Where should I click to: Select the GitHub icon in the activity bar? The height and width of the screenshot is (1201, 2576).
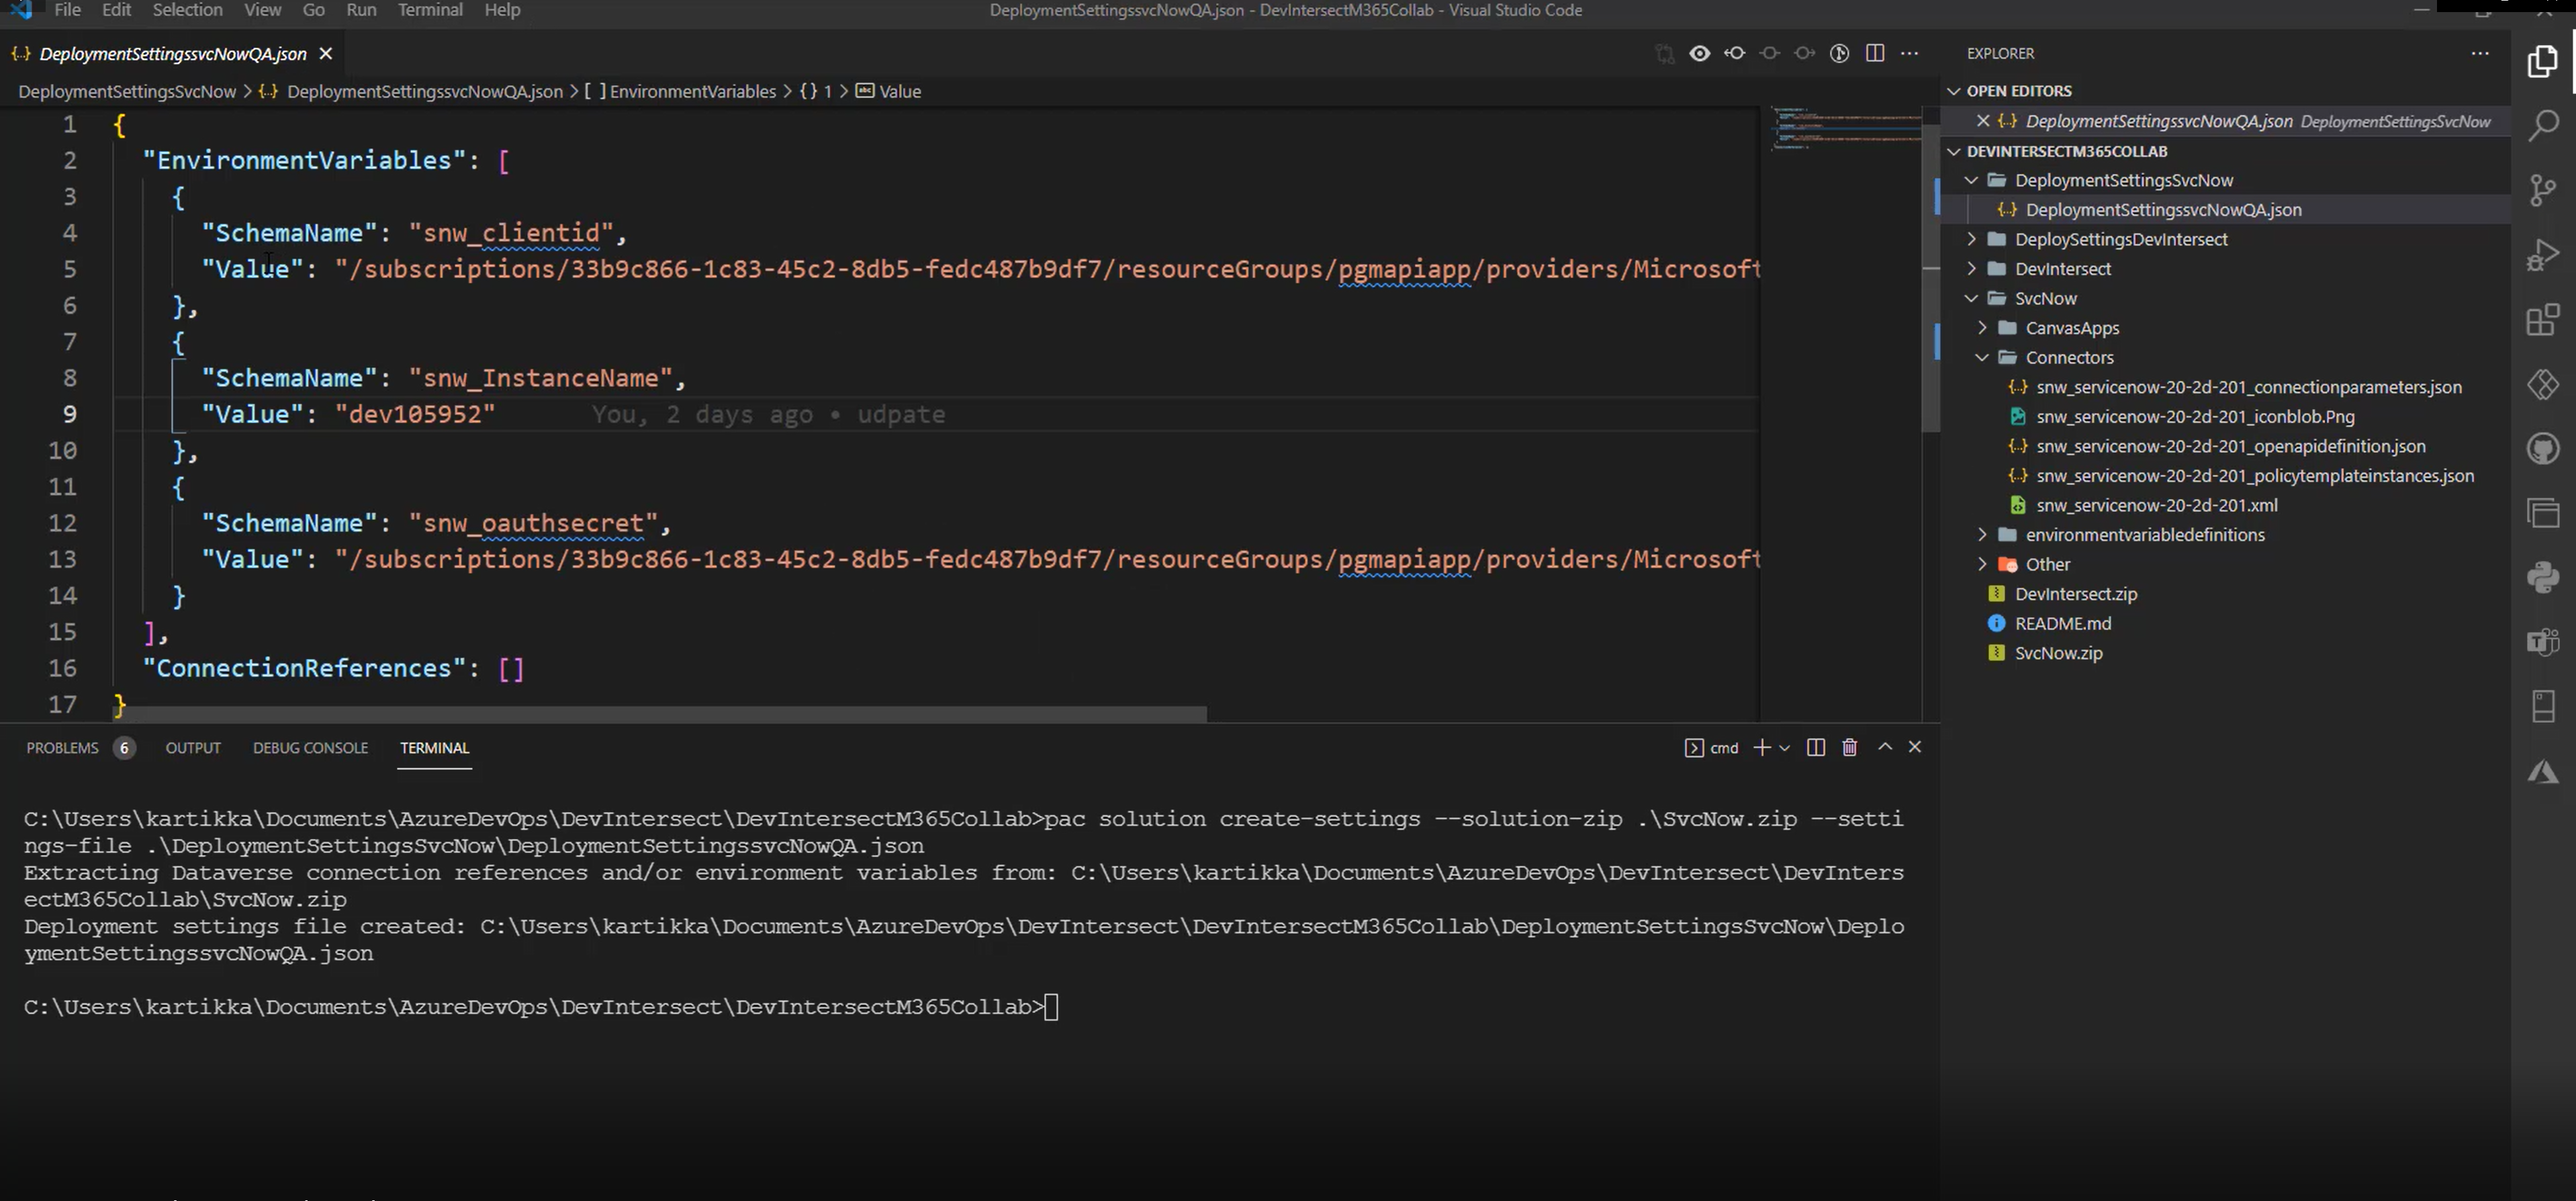click(2543, 447)
